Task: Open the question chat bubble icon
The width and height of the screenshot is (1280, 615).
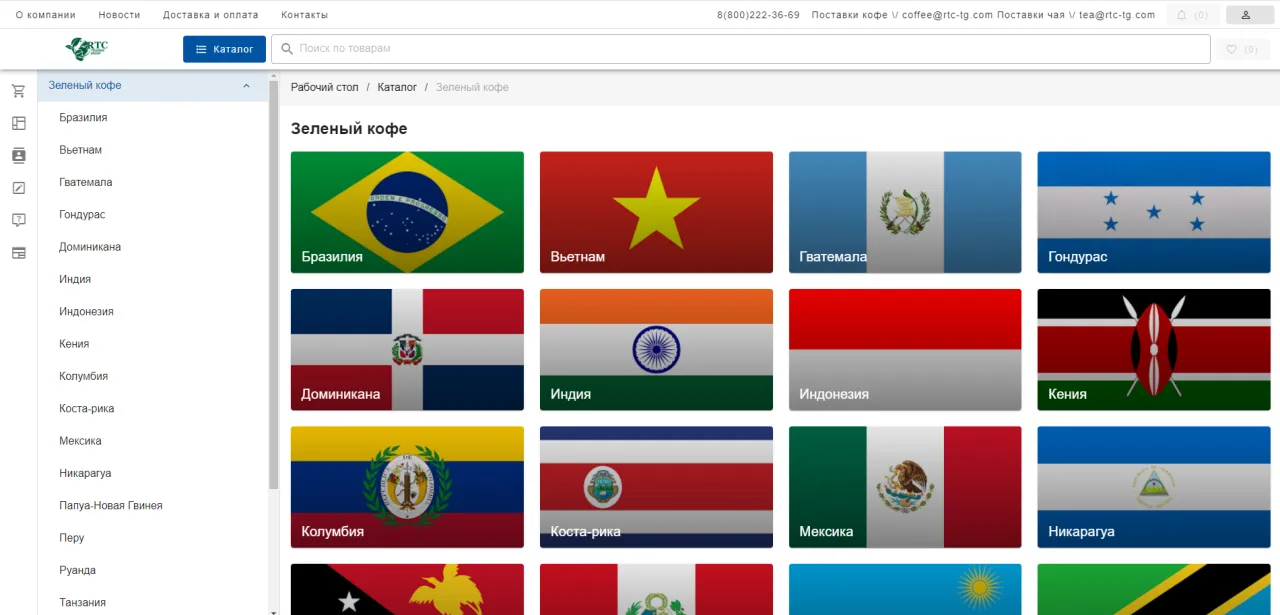Action: click(18, 220)
